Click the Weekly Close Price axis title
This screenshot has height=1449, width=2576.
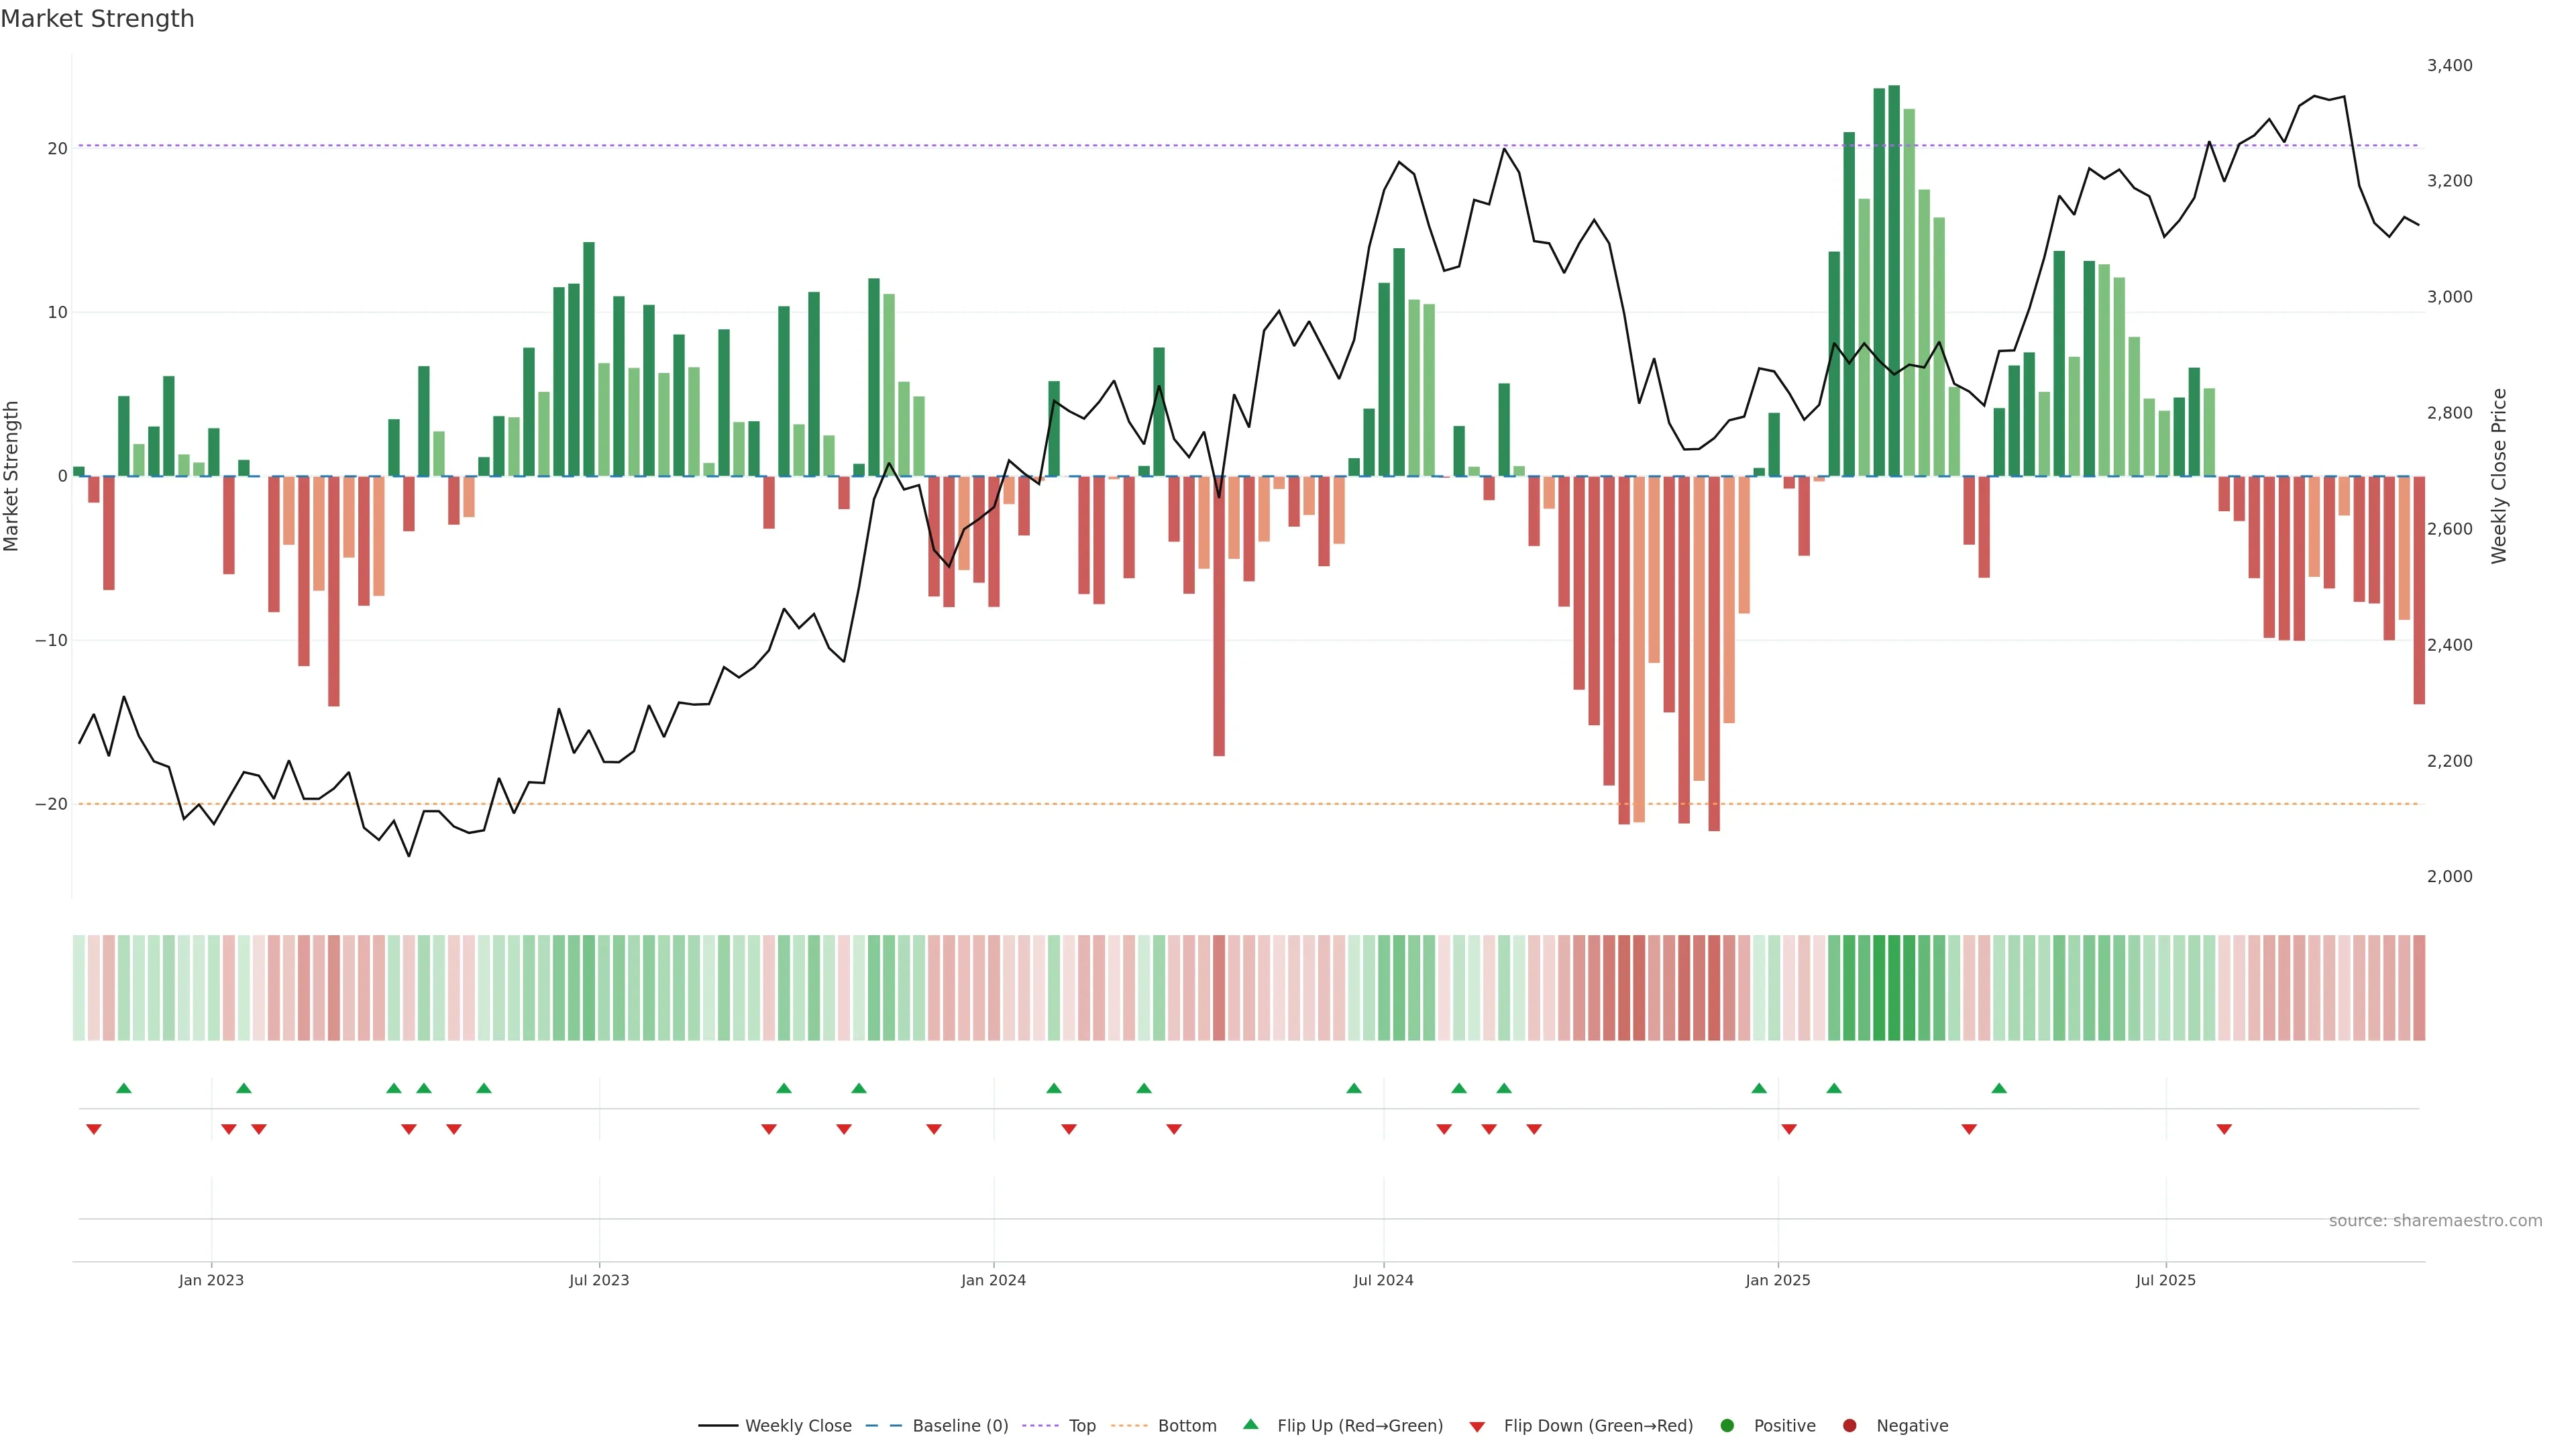[2499, 476]
